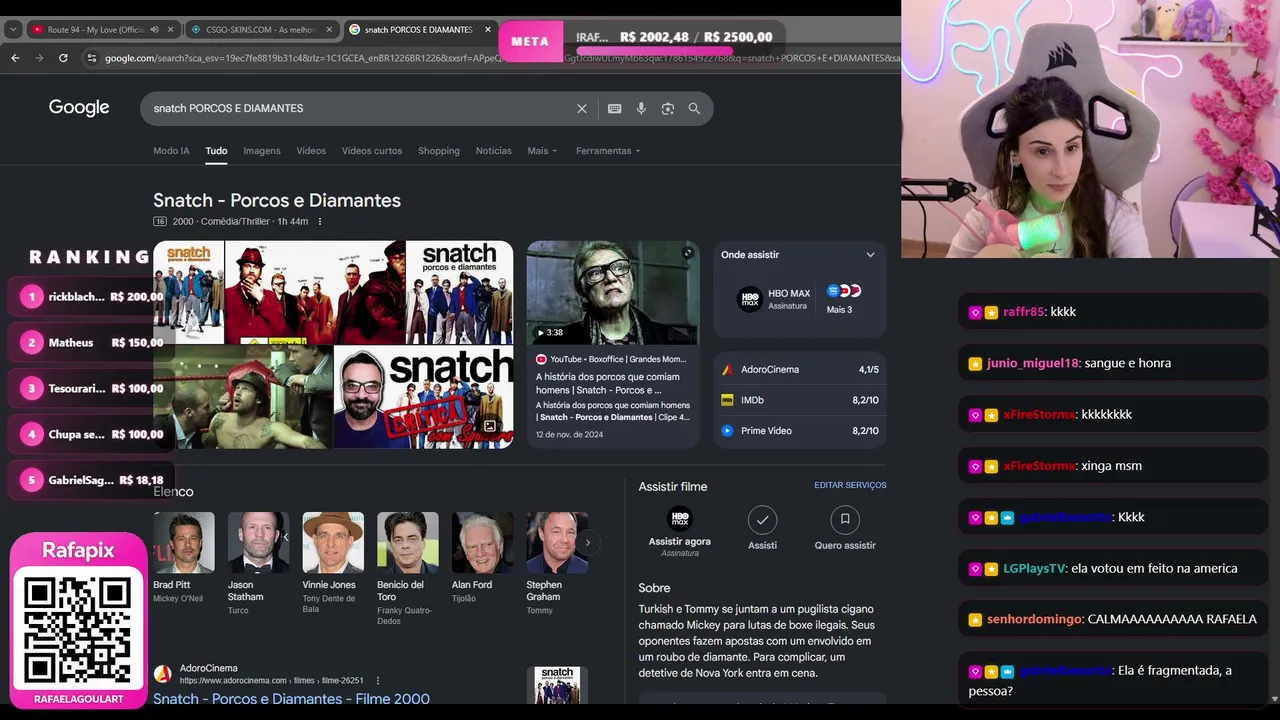This screenshot has width=1280, height=720.
Task: Open Brad Pitt cast photo
Action: pos(184,543)
